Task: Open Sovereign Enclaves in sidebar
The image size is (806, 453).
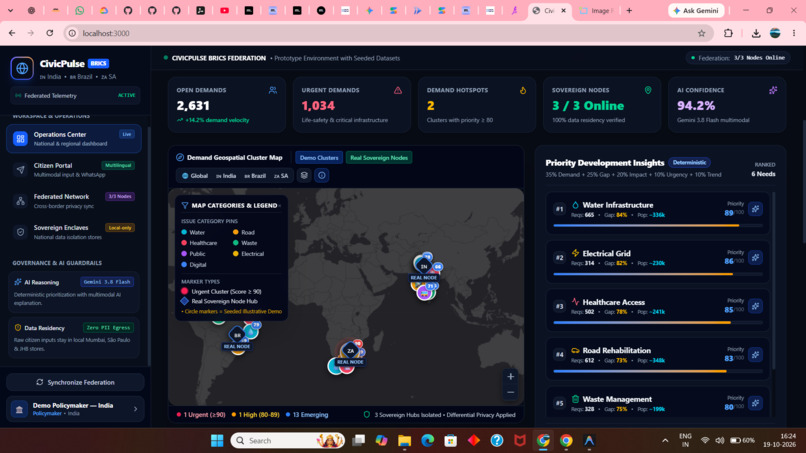Action: click(74, 231)
